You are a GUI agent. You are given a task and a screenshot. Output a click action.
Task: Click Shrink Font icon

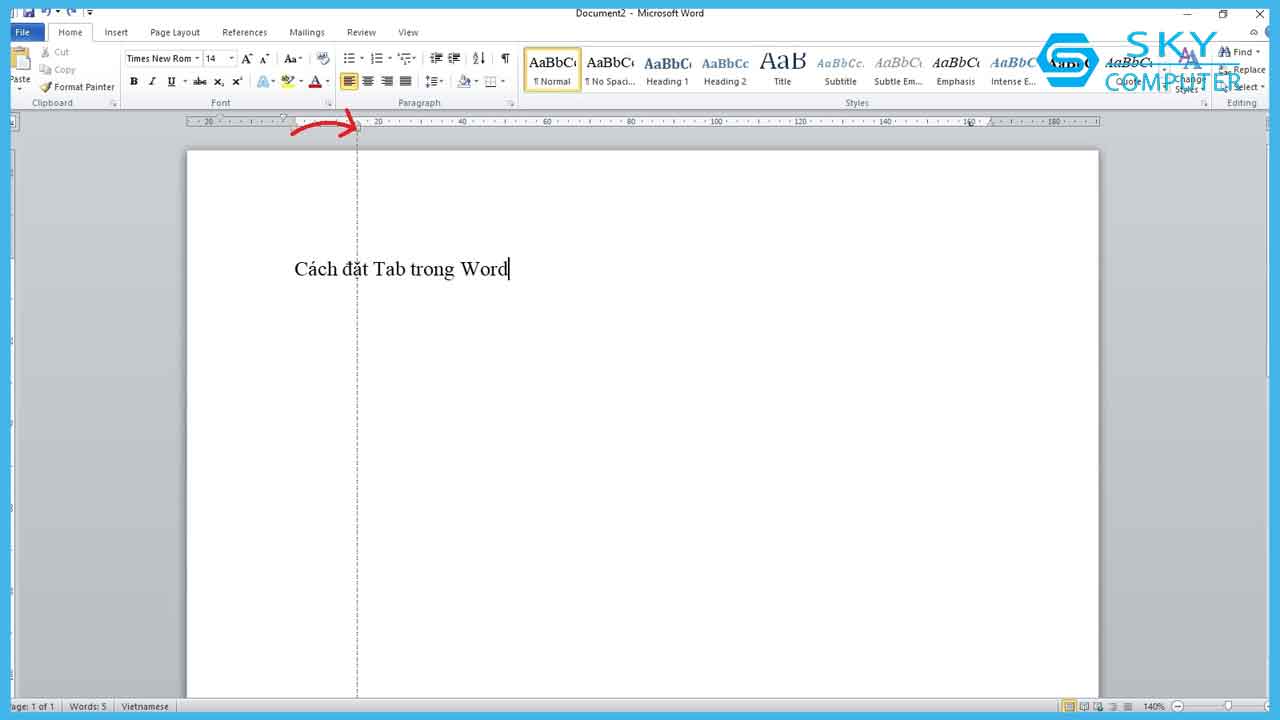coord(264,59)
